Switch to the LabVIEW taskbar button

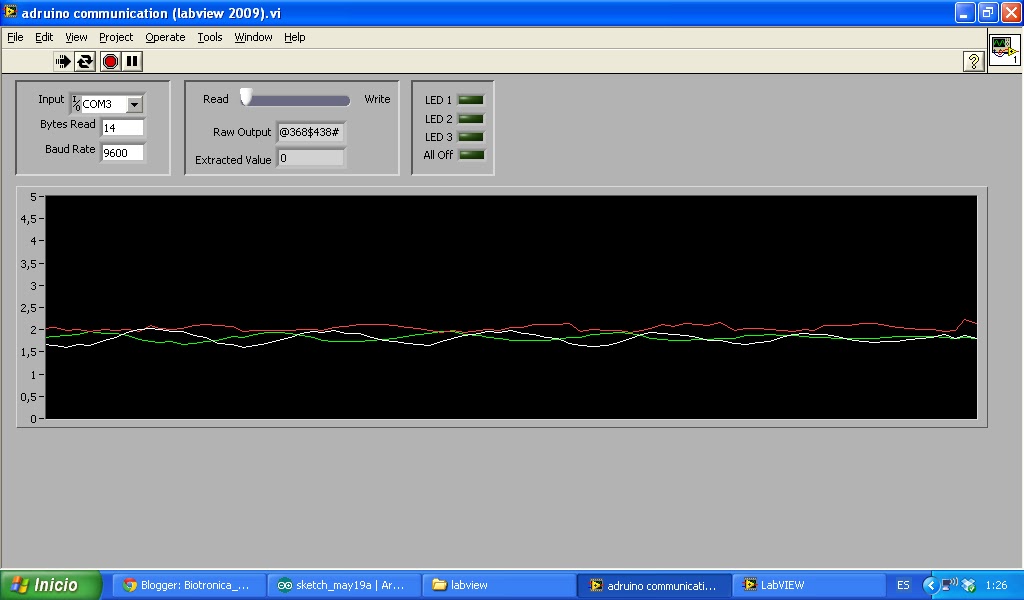(x=808, y=585)
